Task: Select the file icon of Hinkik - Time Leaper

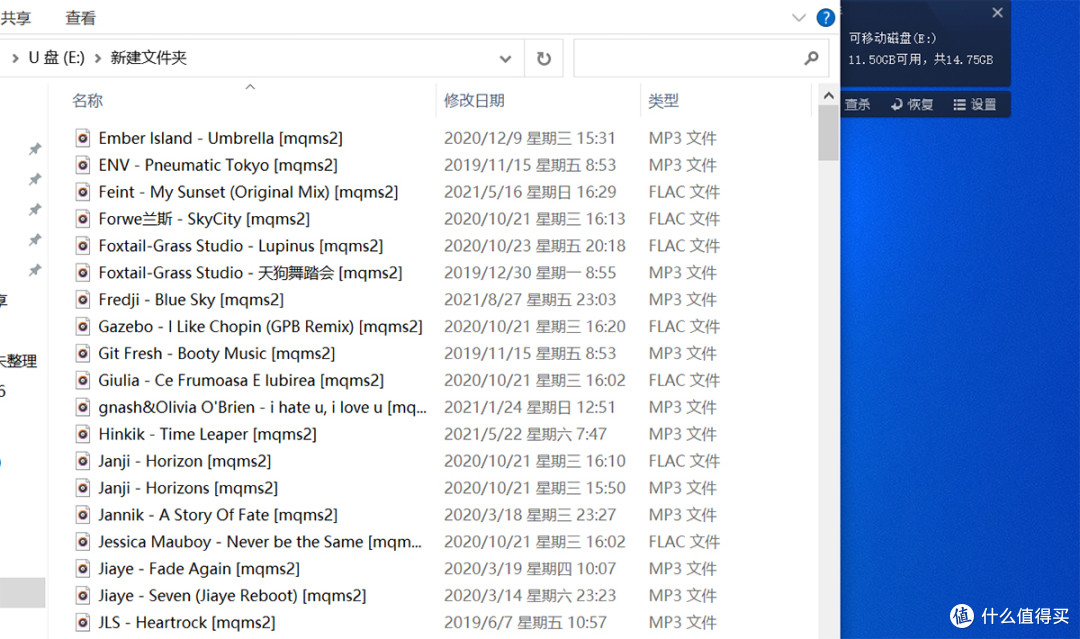Action: point(83,434)
